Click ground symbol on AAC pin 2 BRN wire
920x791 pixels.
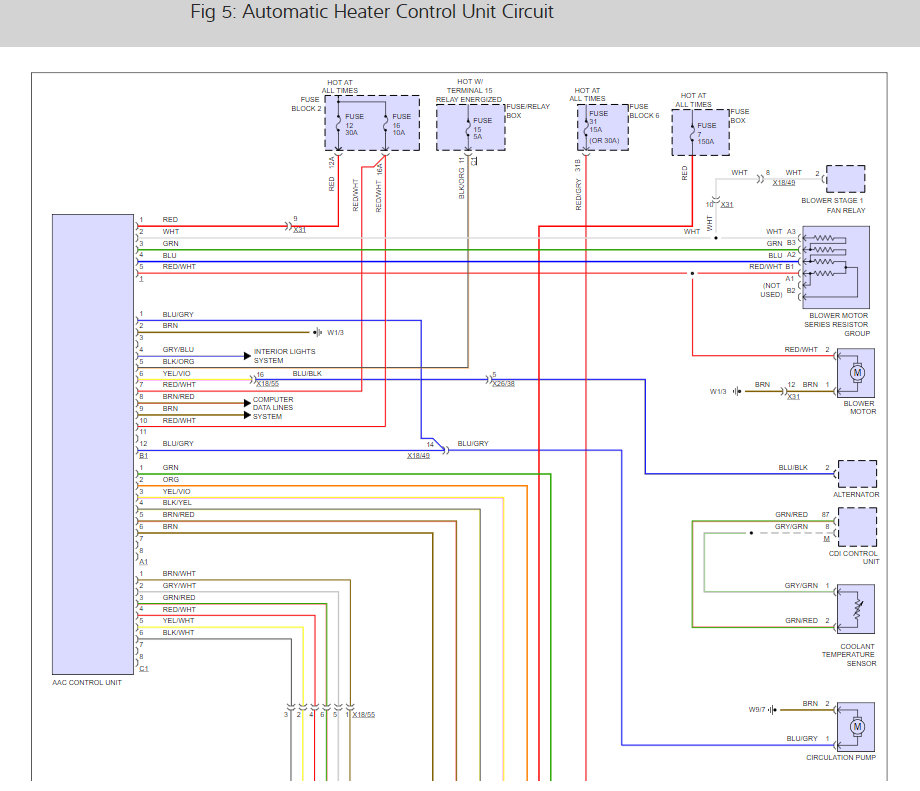pyautogui.click(x=317, y=333)
